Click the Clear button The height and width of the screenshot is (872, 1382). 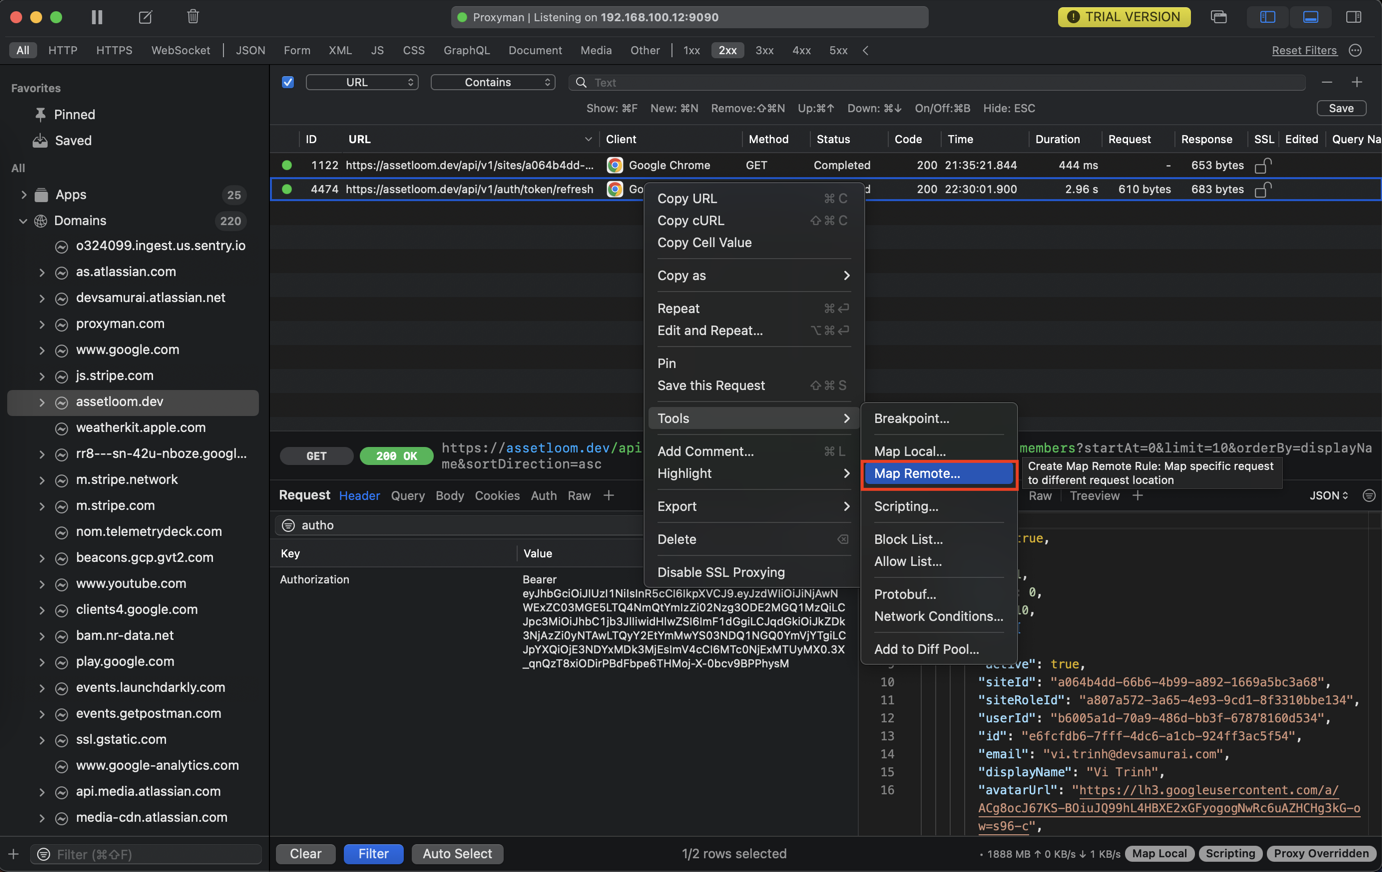305,854
